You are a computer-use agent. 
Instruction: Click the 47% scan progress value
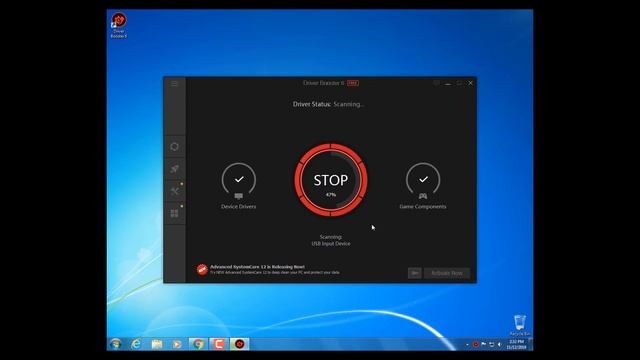coord(331,195)
